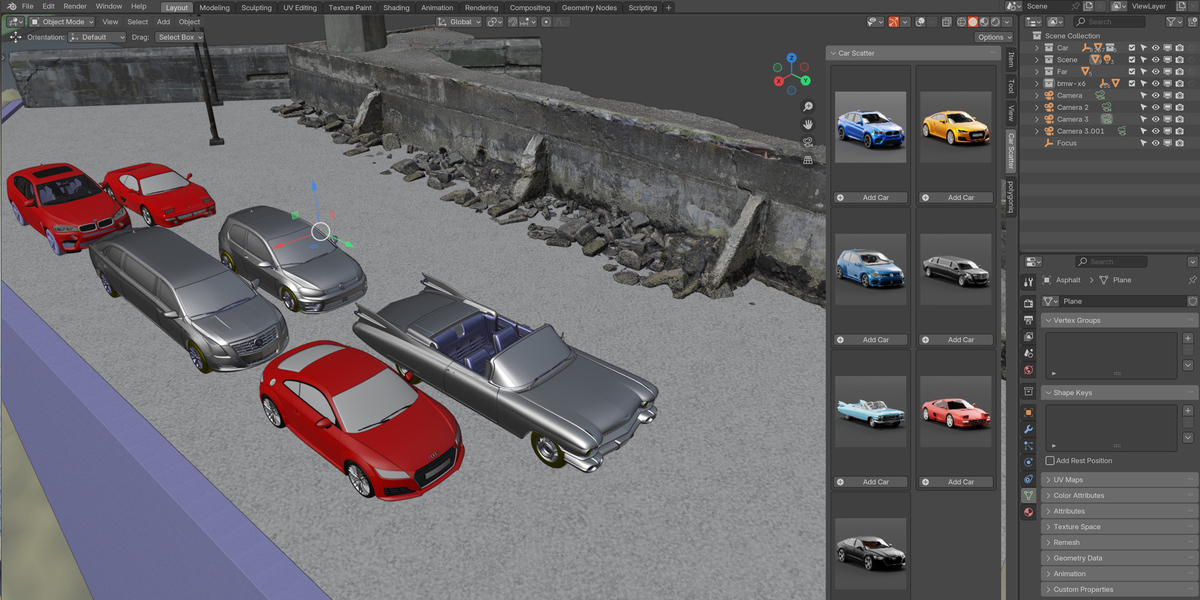Hide the Camera 2 object with eye icon
The image size is (1200, 600).
click(x=1155, y=107)
